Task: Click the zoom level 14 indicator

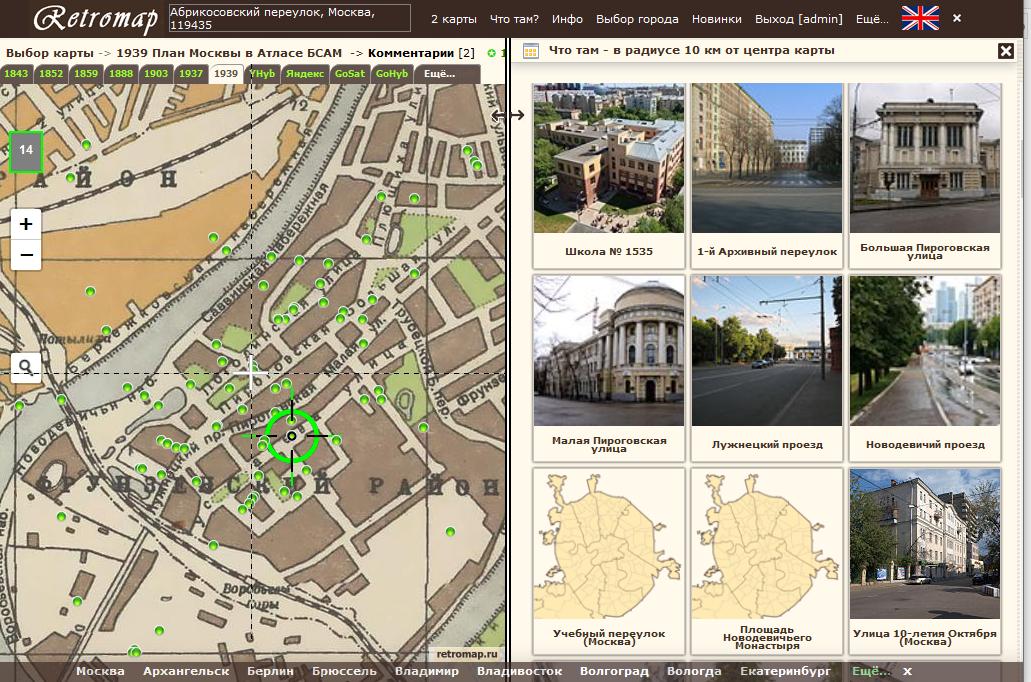Action: click(x=26, y=150)
